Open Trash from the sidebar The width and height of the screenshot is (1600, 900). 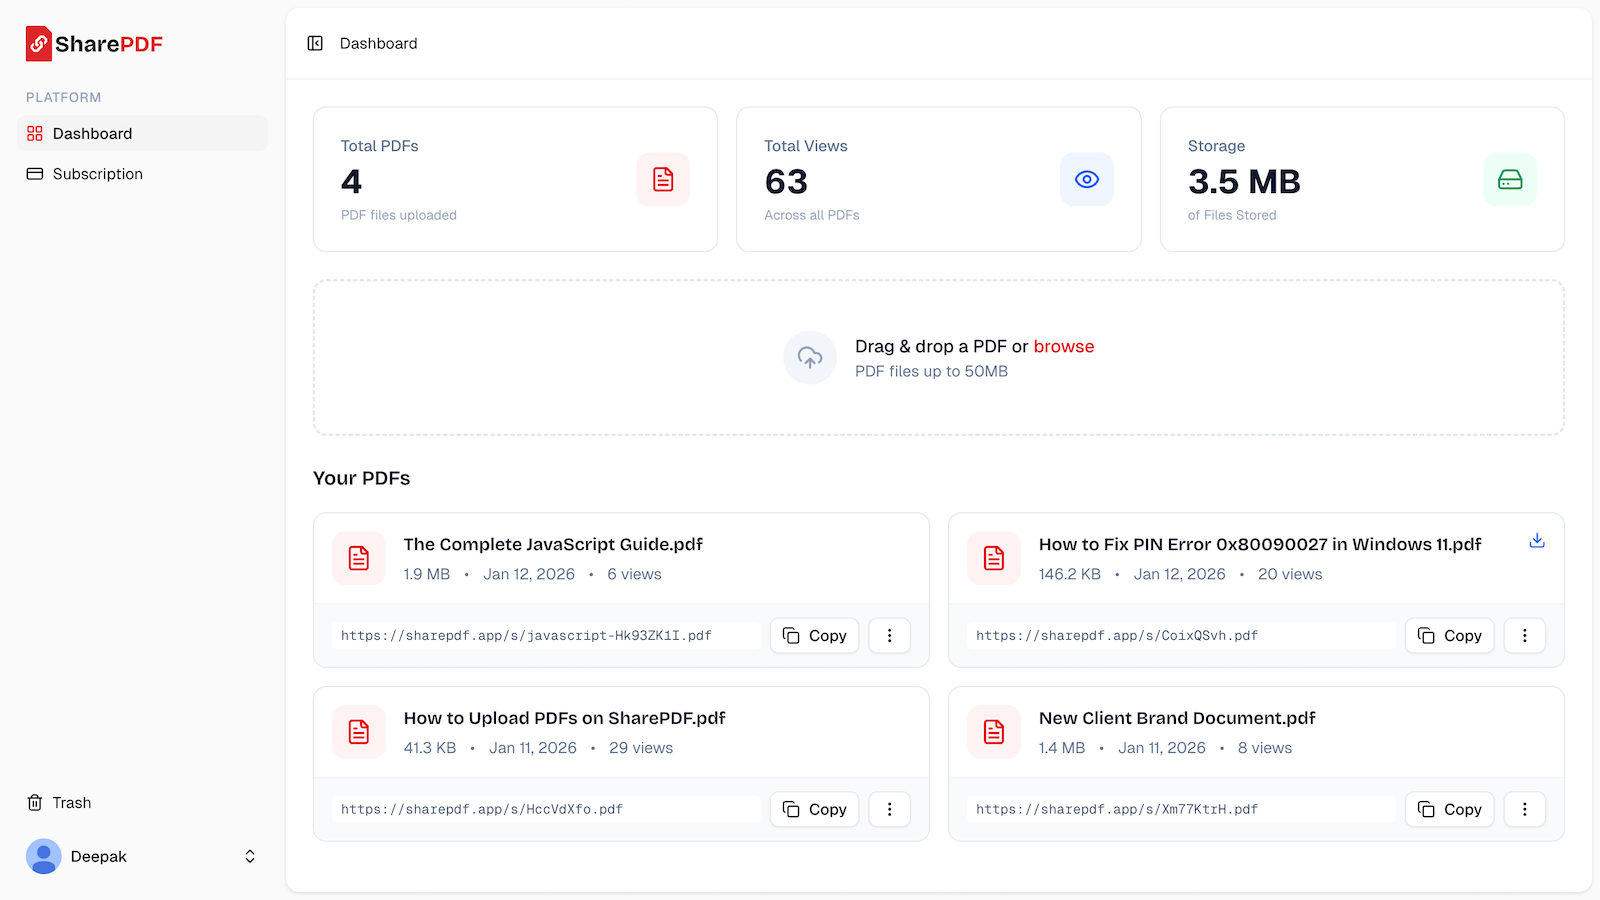70,802
